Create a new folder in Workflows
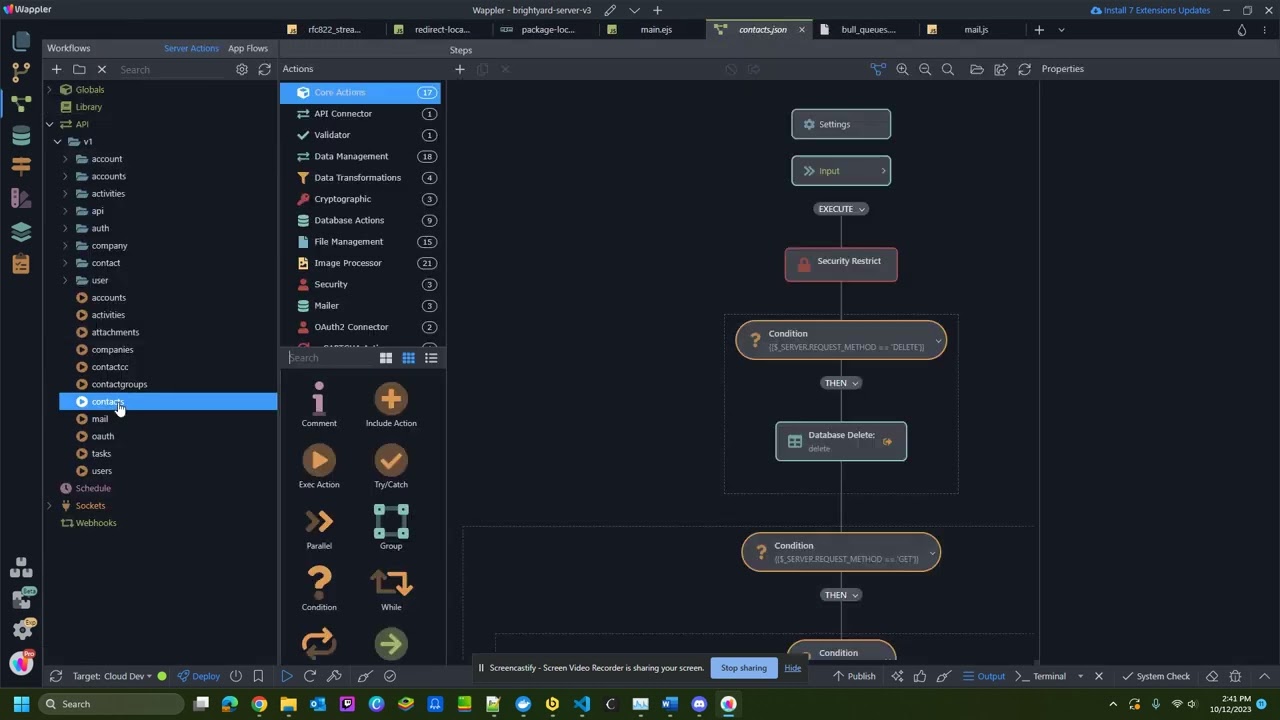 point(79,70)
